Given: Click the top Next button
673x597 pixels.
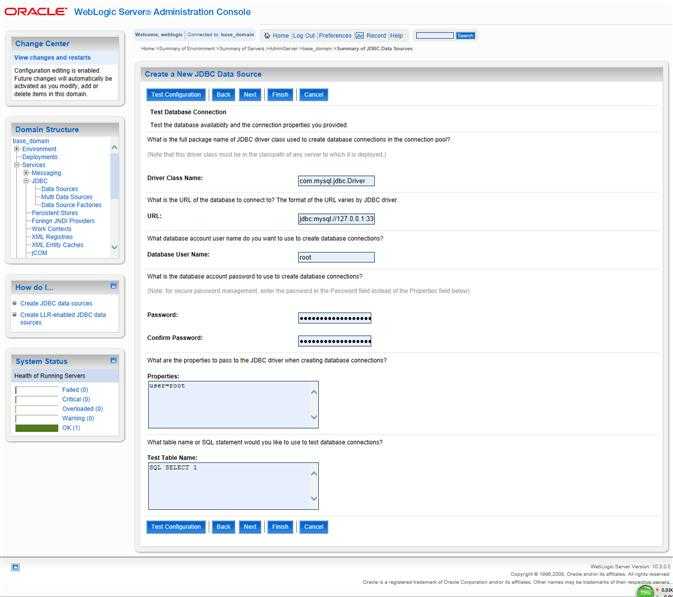Looking at the screenshot, I should point(250,95).
